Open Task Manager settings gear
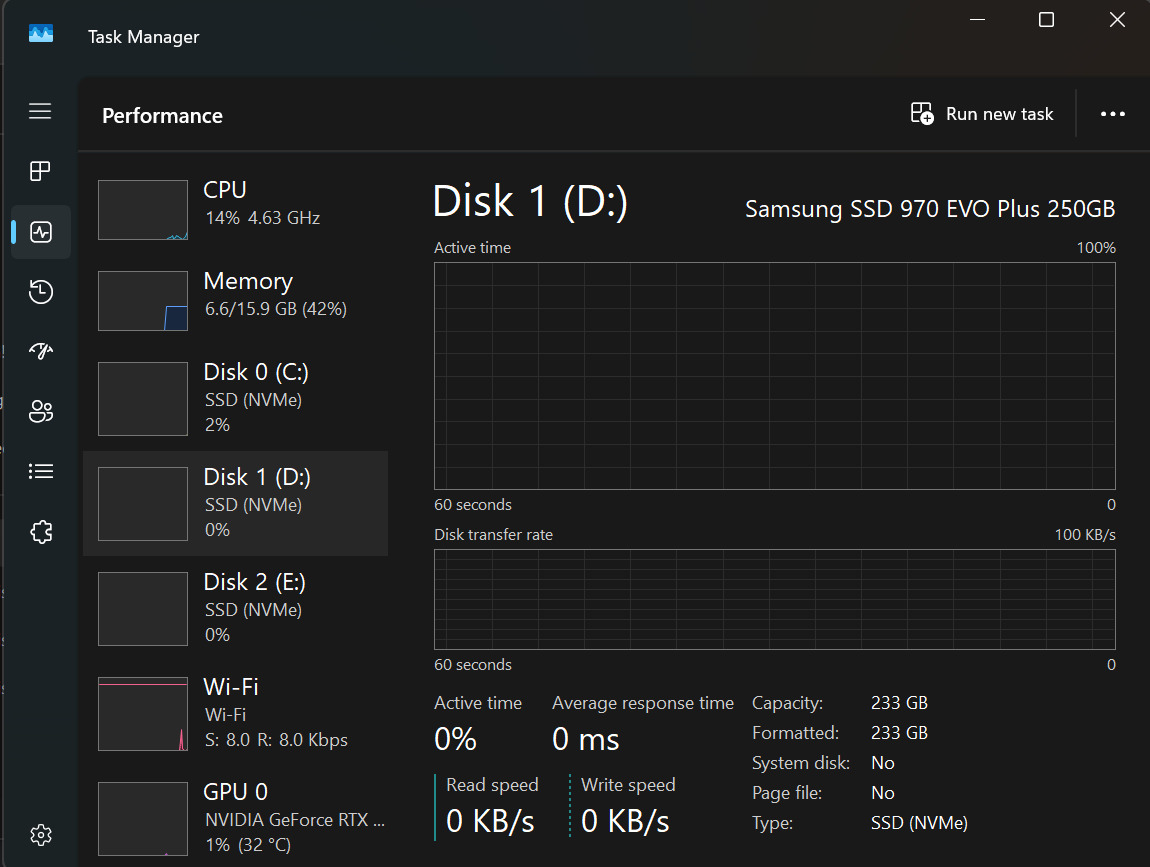 pyautogui.click(x=40, y=834)
